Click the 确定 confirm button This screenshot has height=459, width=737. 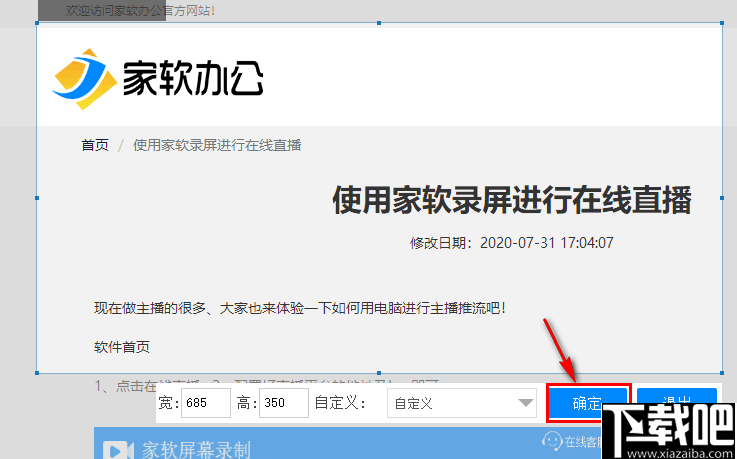point(588,403)
